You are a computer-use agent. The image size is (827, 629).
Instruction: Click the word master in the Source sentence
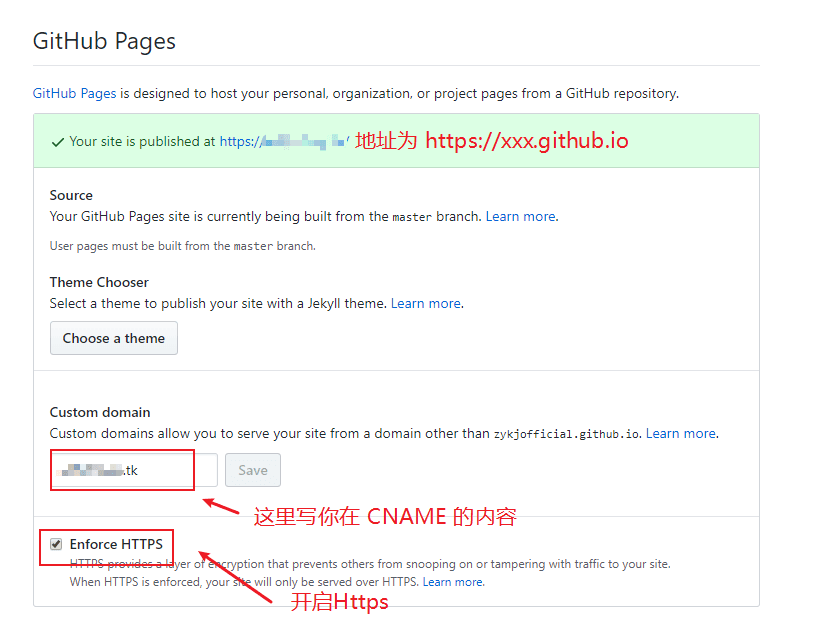coord(412,217)
